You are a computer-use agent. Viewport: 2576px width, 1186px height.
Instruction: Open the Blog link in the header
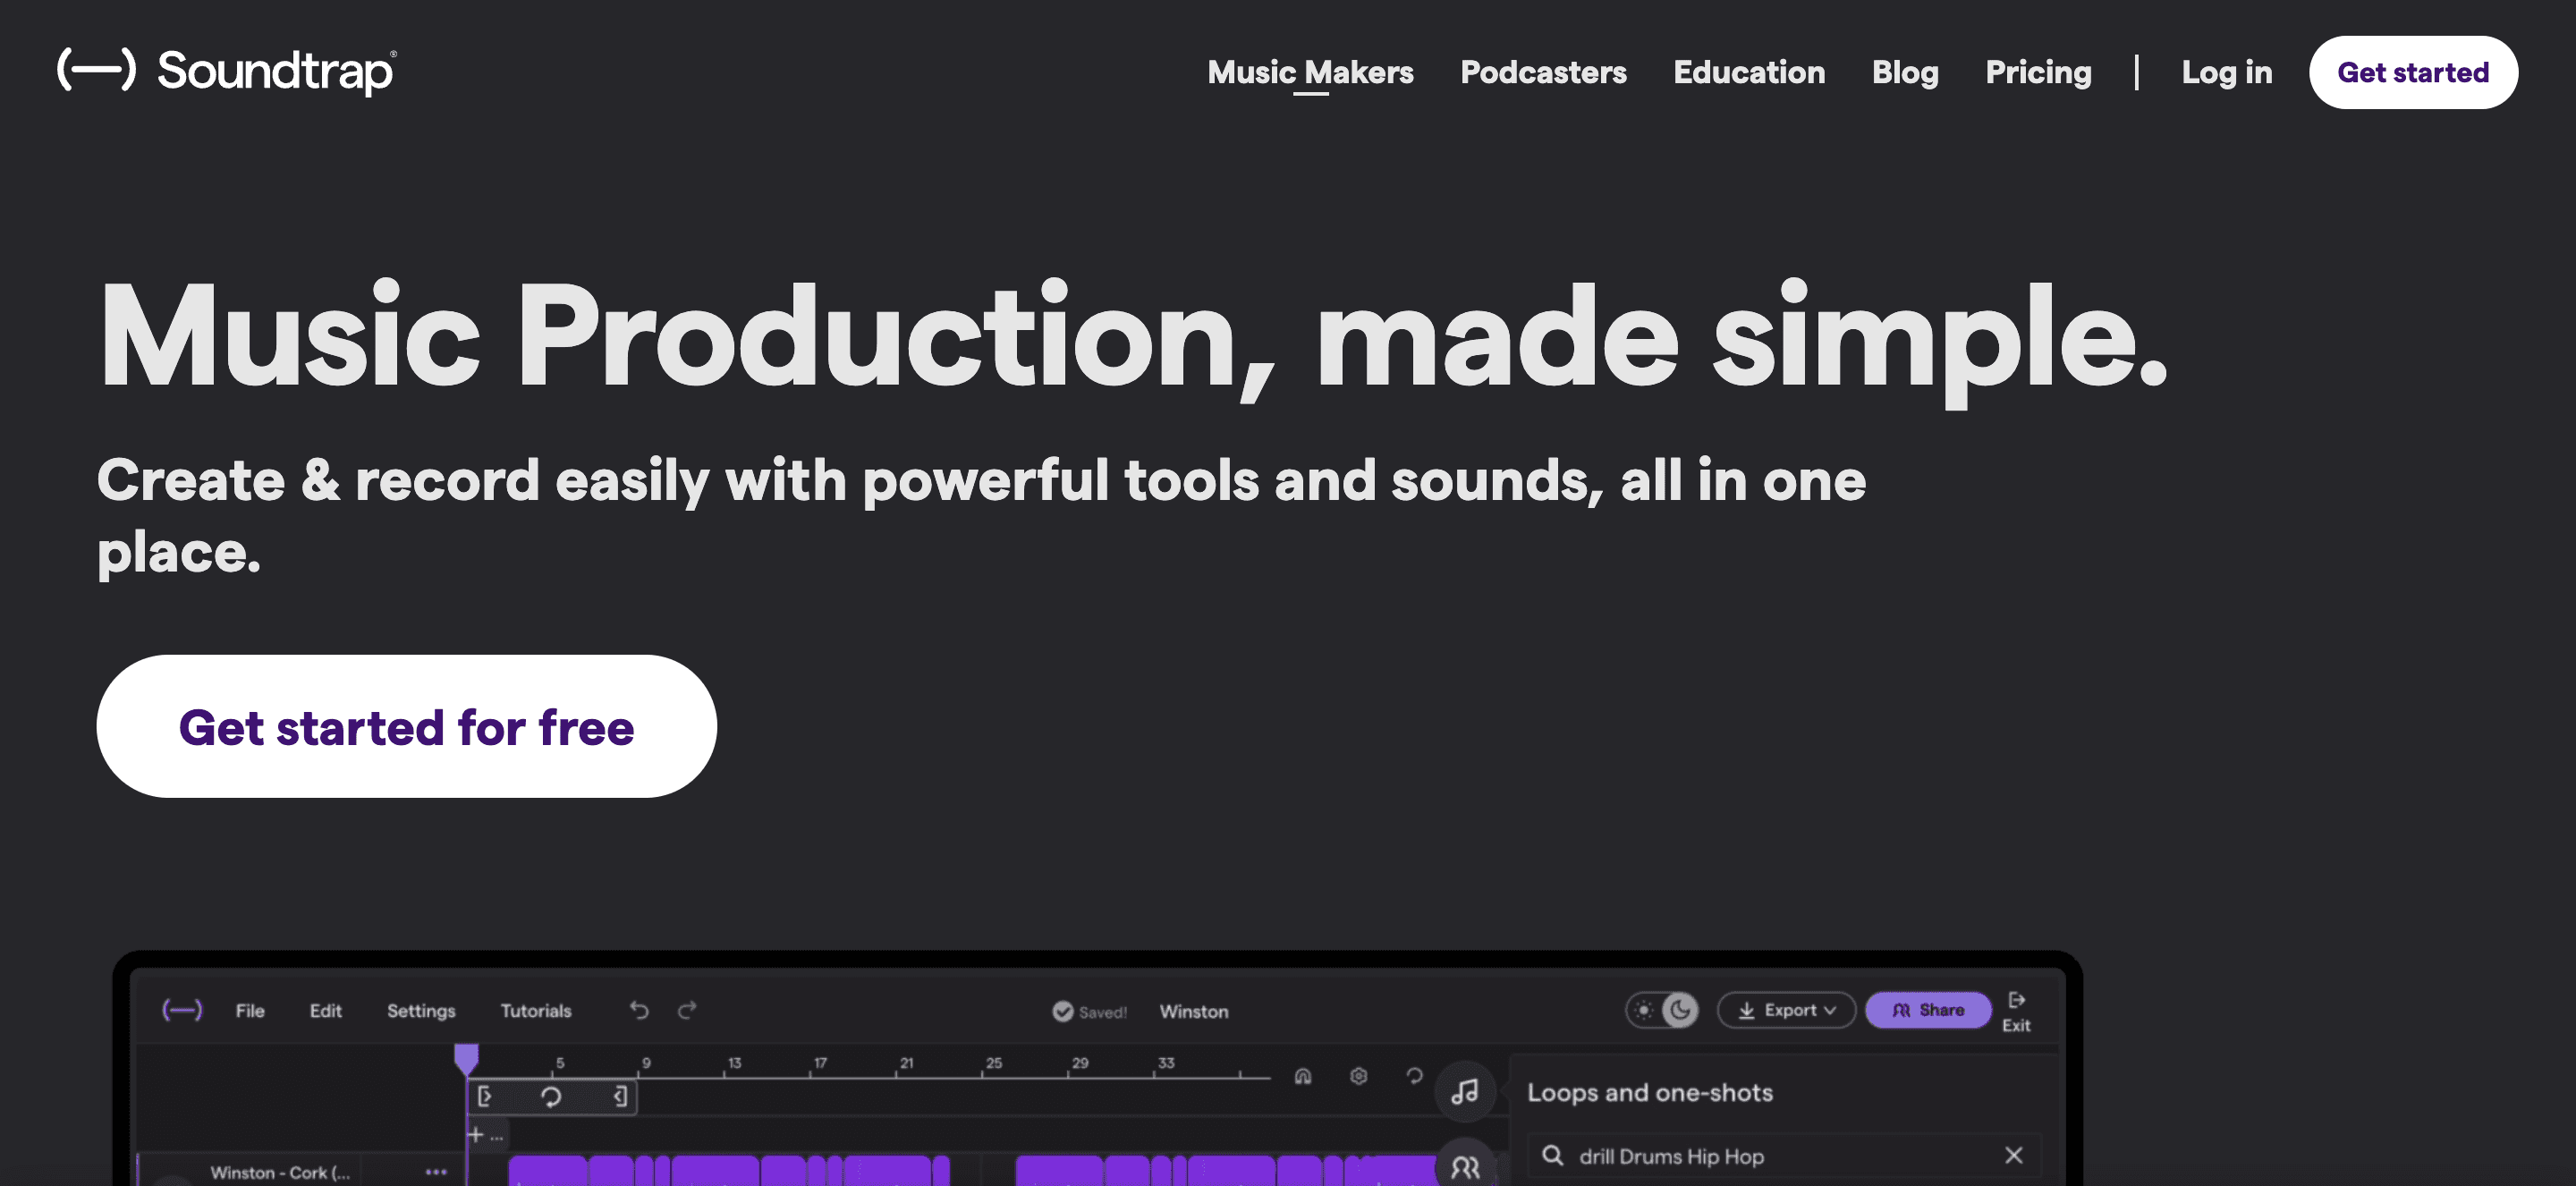1905,72
